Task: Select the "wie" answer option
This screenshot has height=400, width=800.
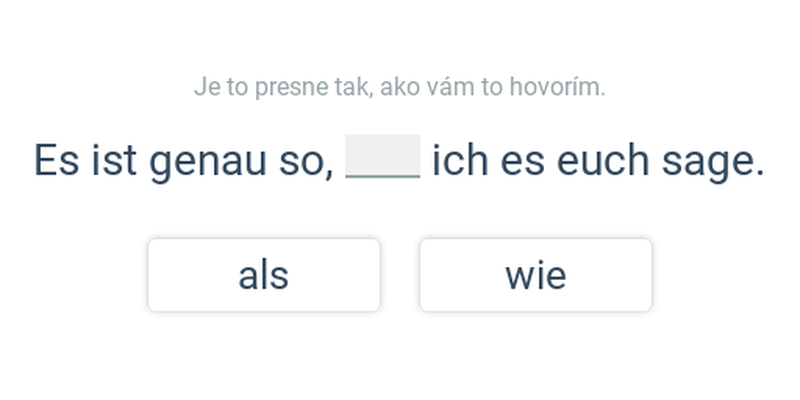Action: tap(536, 275)
